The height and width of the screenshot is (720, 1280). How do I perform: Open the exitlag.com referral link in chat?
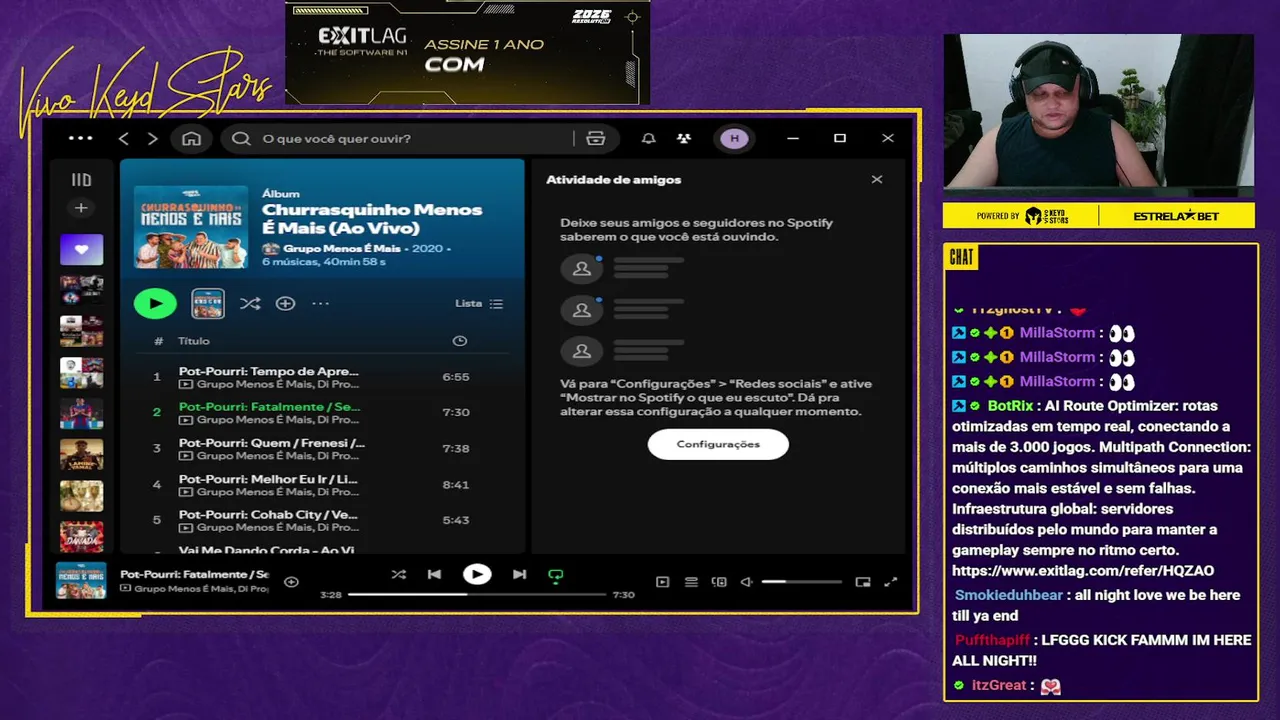coord(1083,571)
